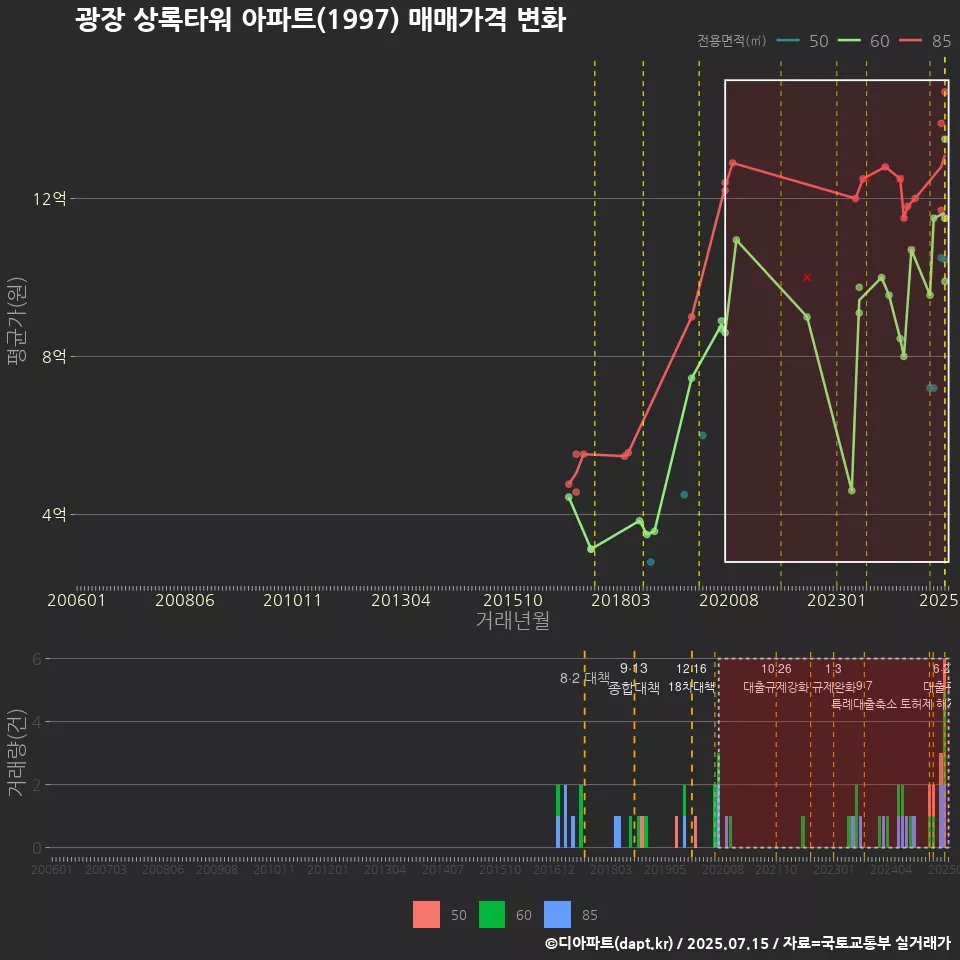
Task: Click the red line's peak point after 202008
Action: click(733, 163)
